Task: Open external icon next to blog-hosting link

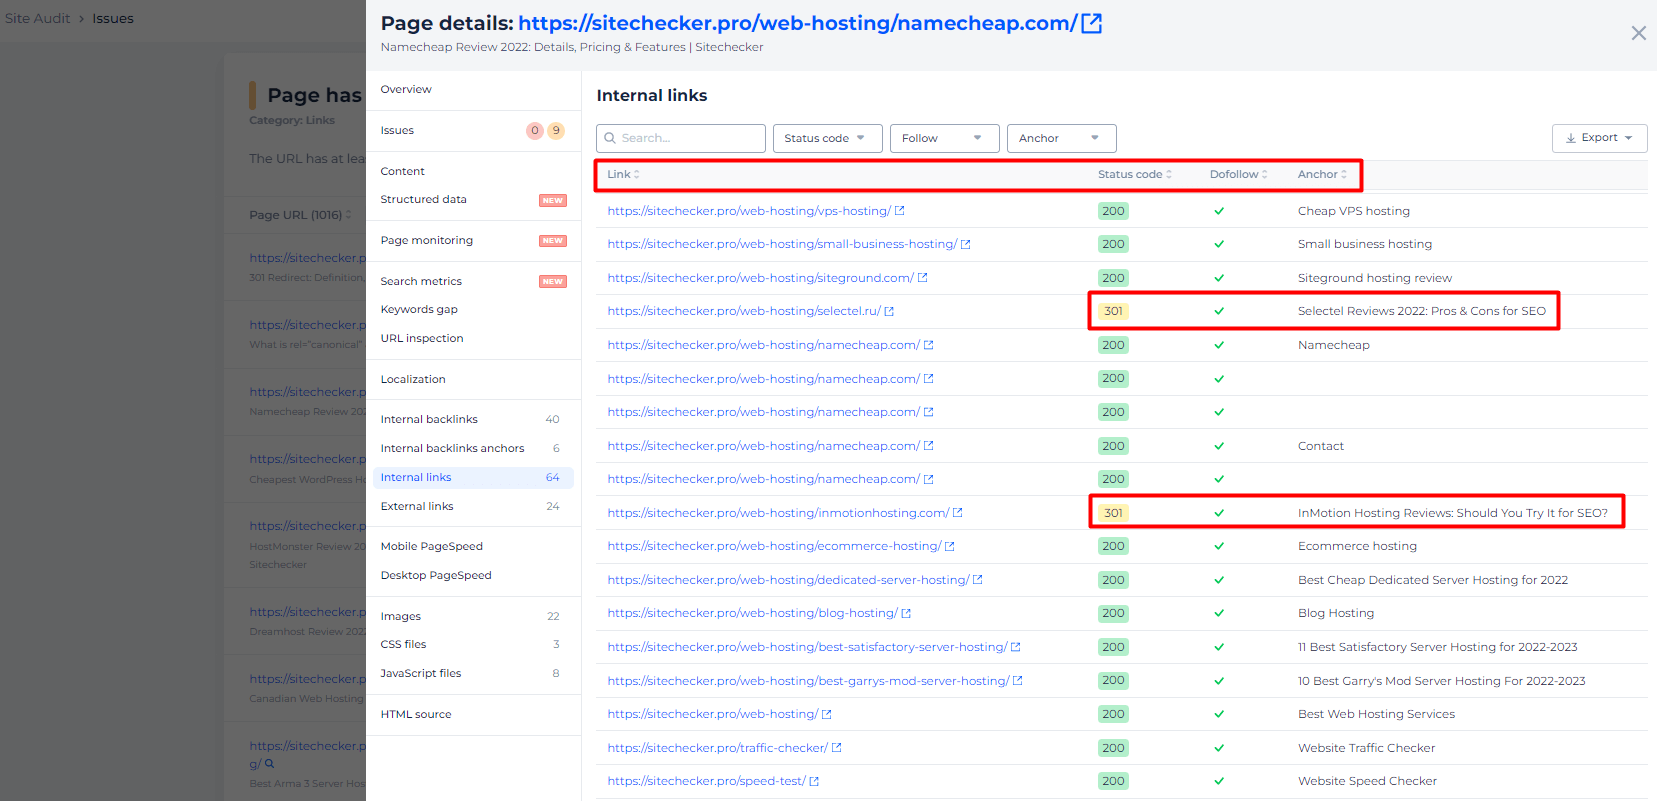Action: [906, 613]
